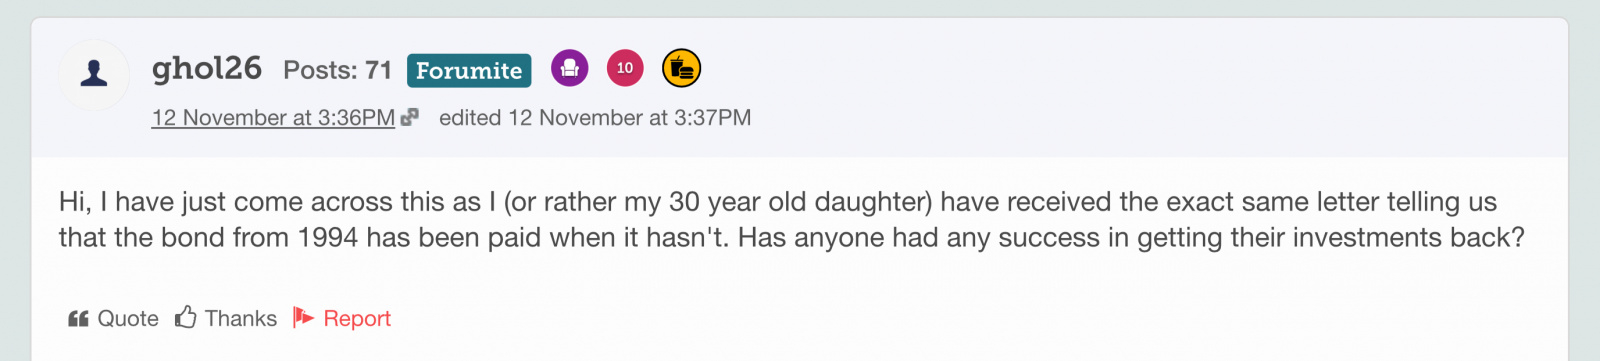This screenshot has width=1600, height=361.
Task: Click the yellow burger and drink badge icon
Action: [x=681, y=68]
